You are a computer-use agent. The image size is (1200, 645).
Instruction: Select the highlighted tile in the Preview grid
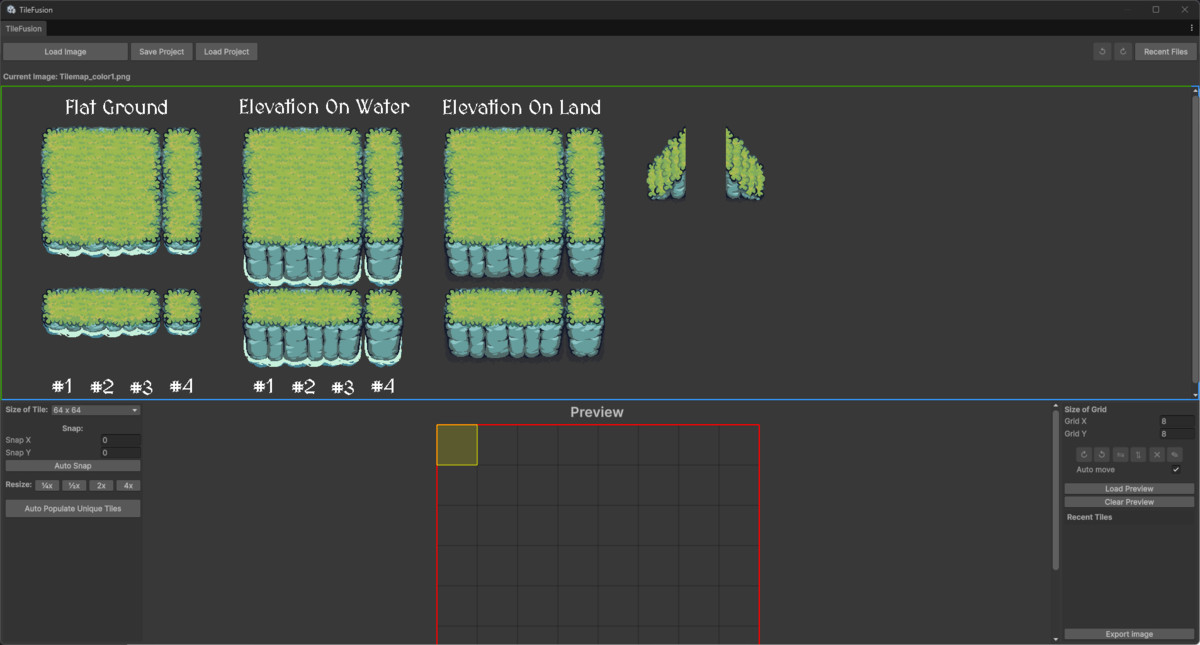(456, 443)
